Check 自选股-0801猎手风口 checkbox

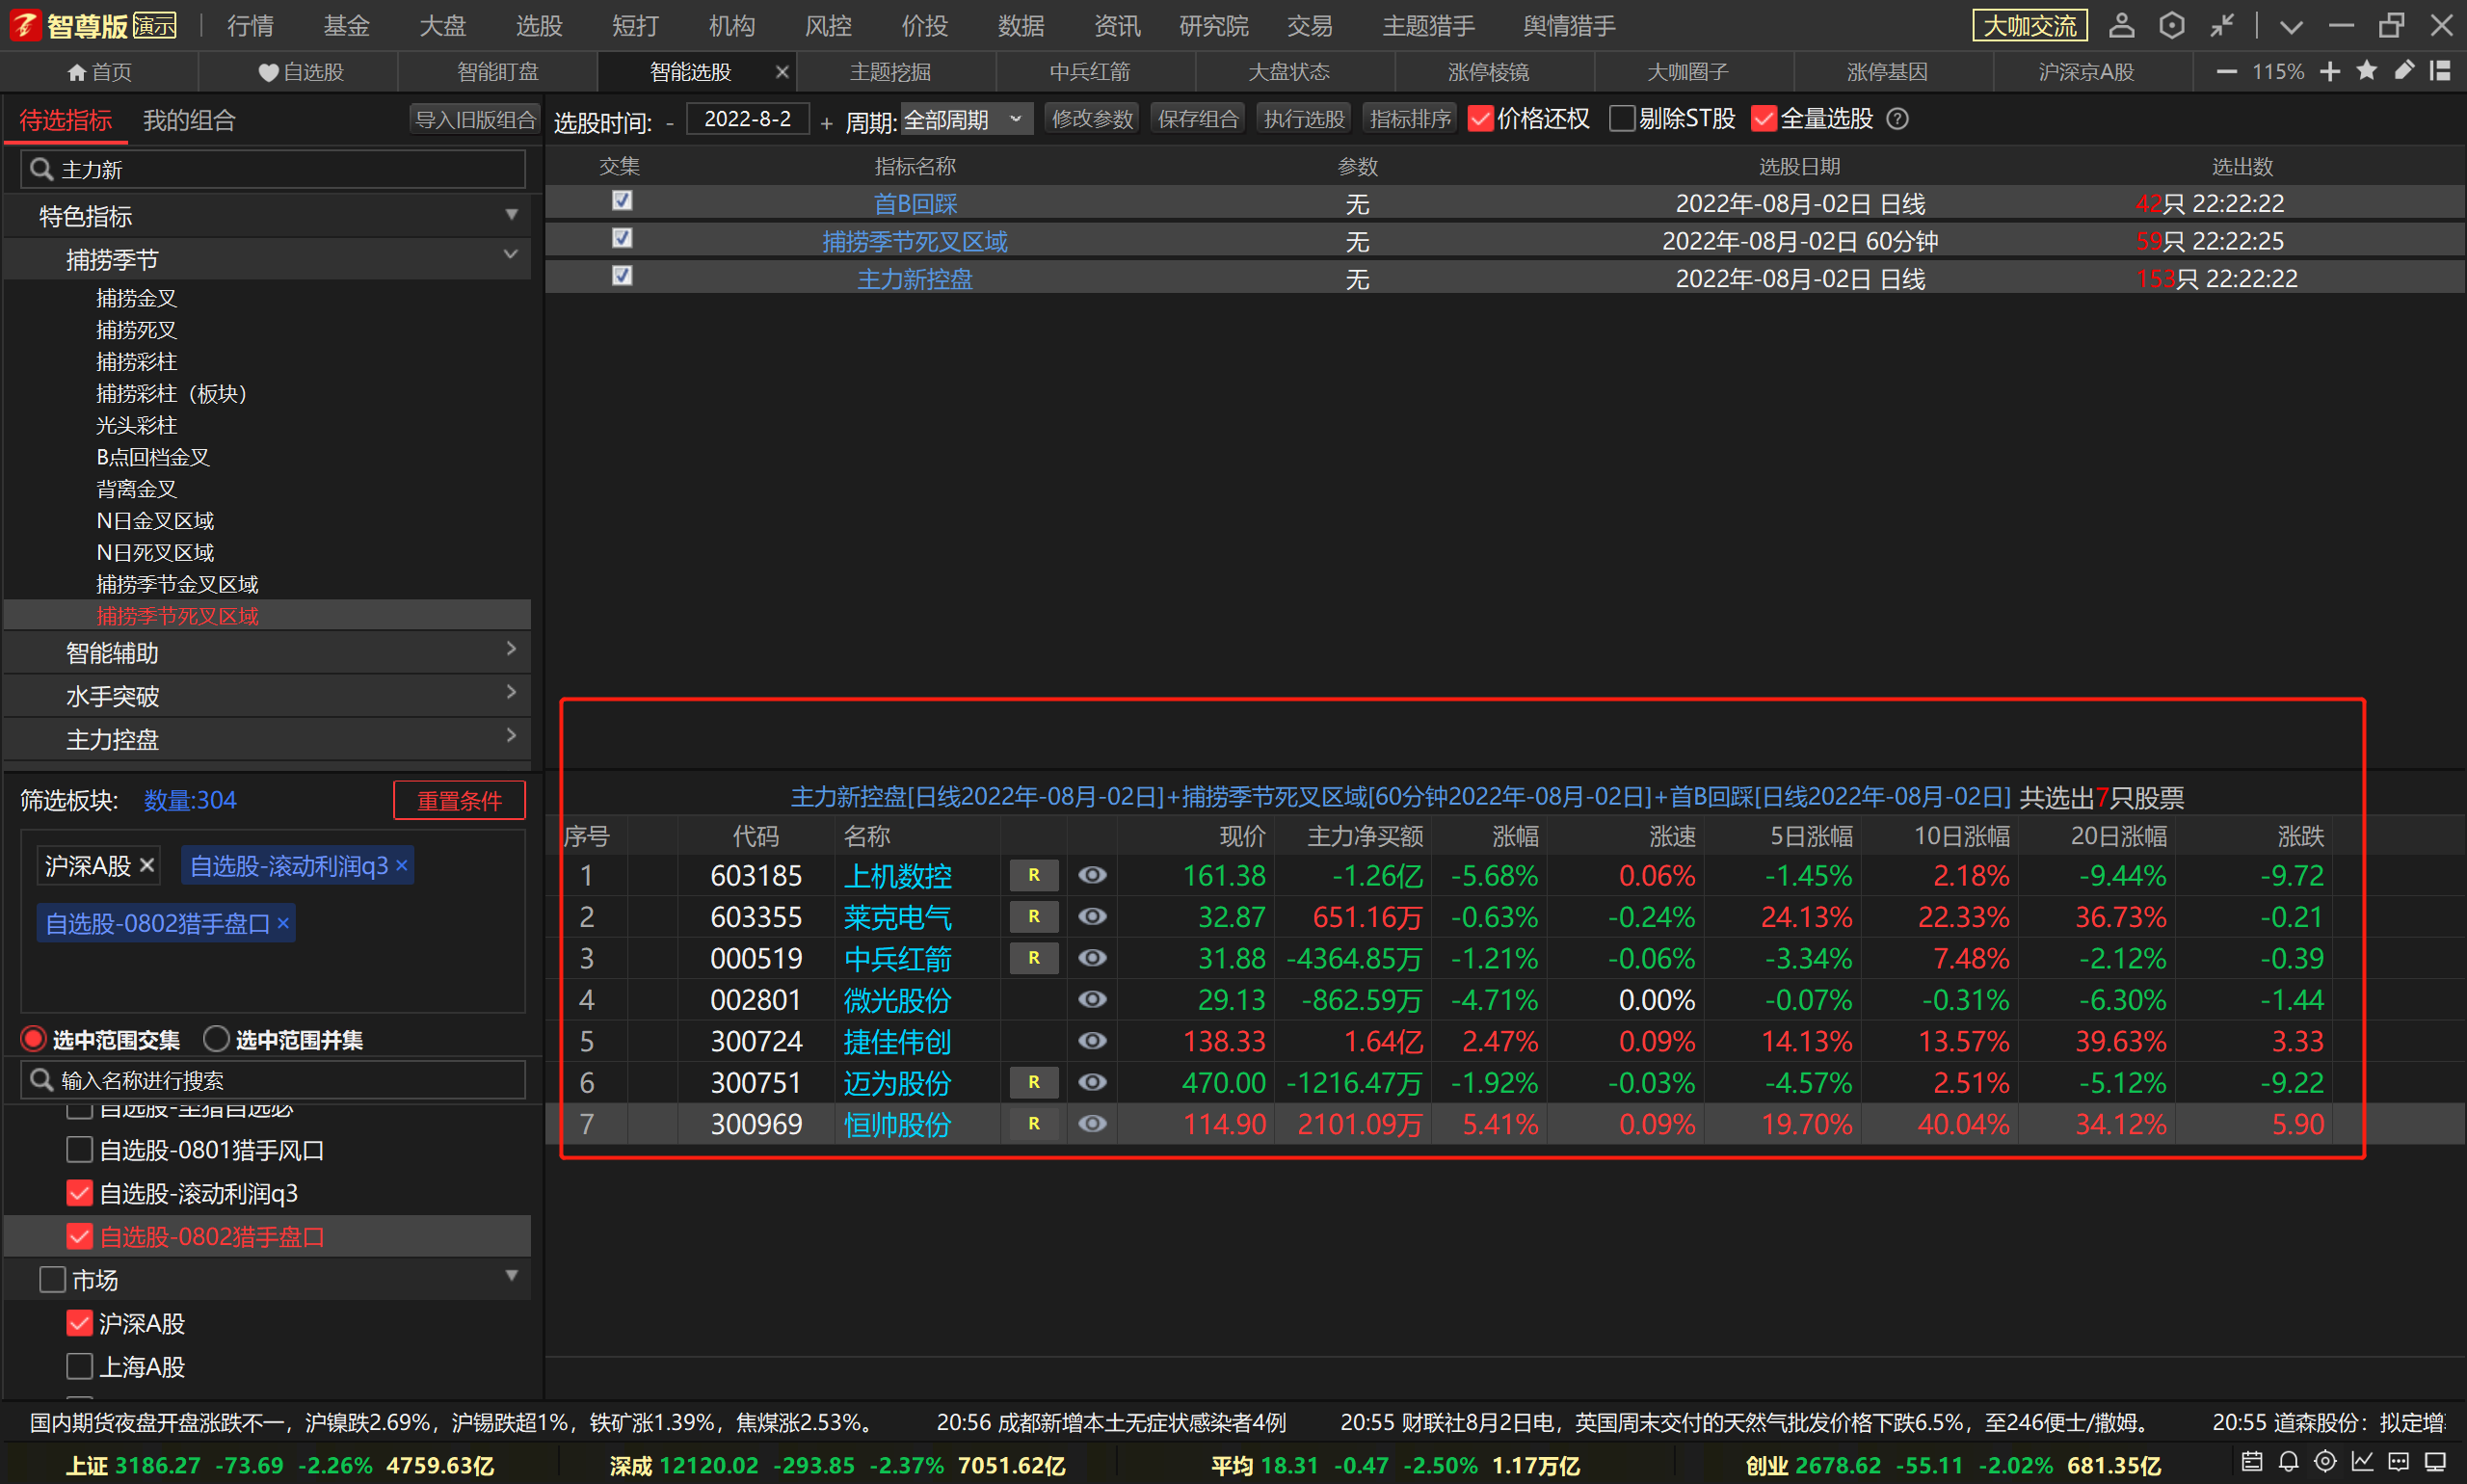(x=79, y=1150)
